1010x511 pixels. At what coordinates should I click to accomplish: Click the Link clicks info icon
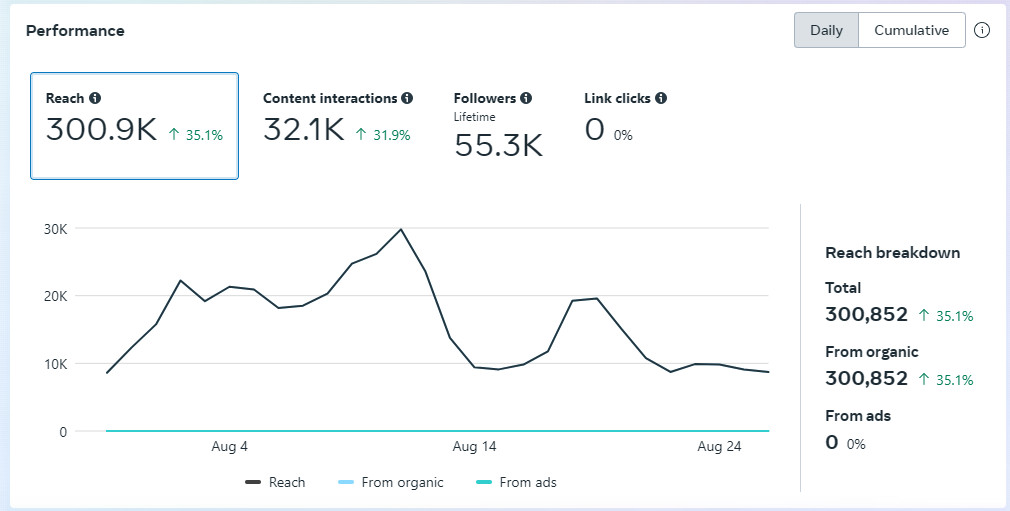click(x=661, y=98)
